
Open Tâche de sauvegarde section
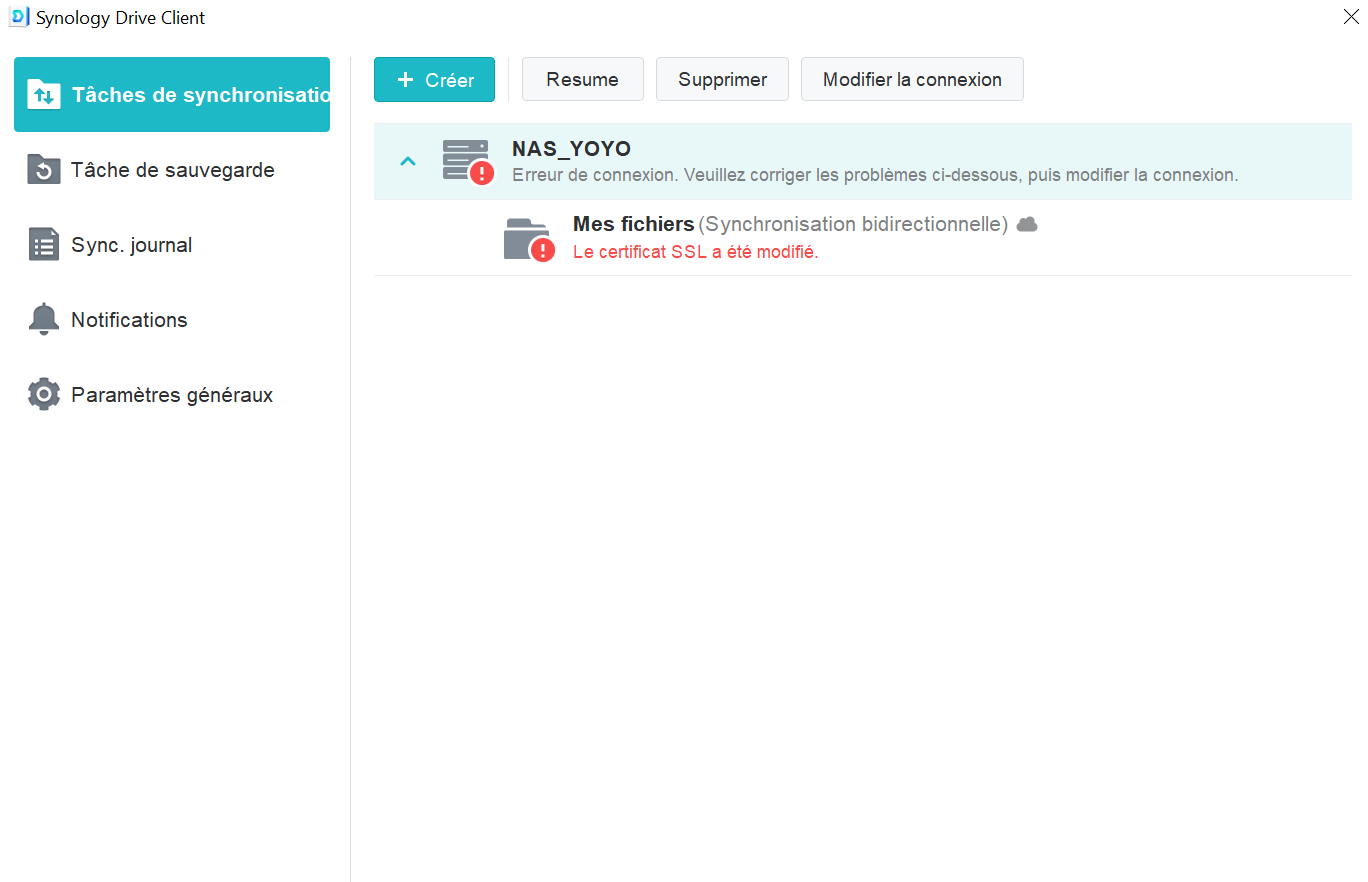click(172, 170)
